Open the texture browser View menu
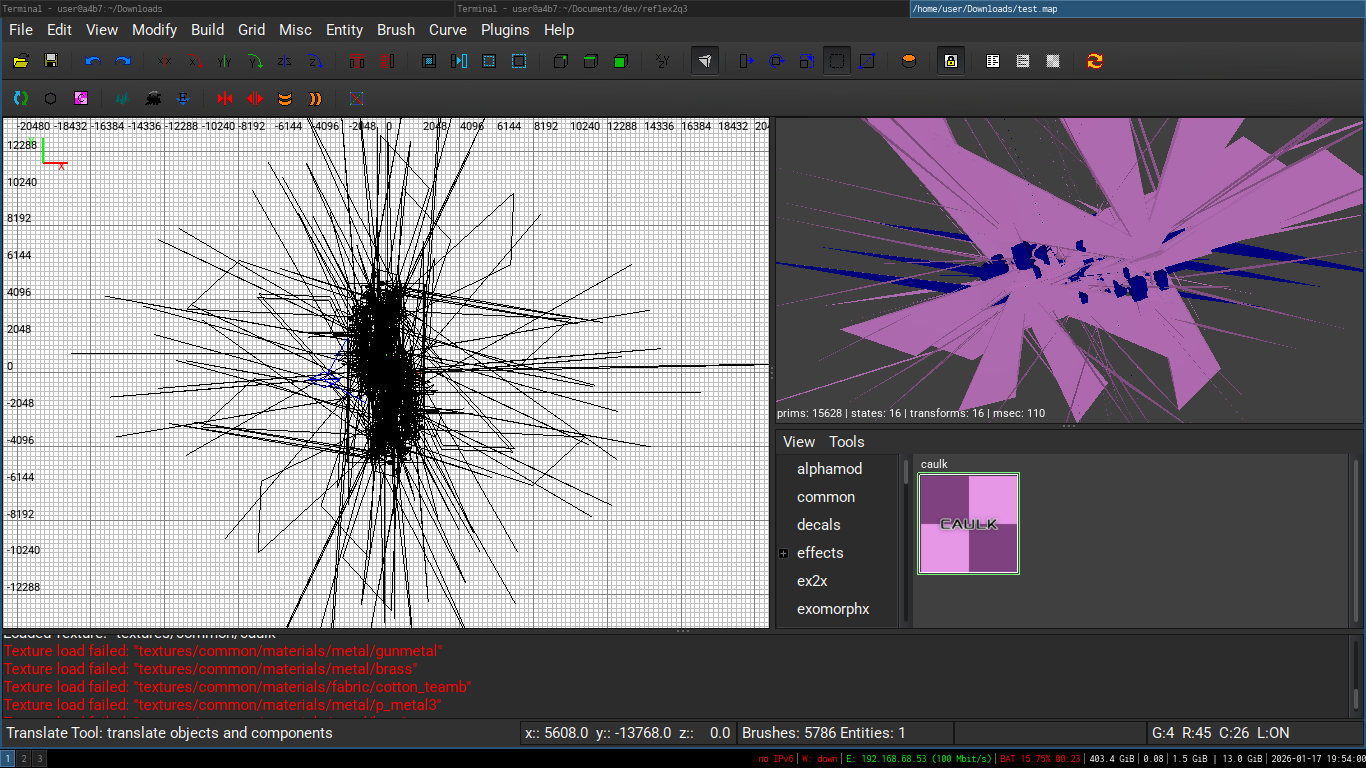The width and height of the screenshot is (1366, 768). [798, 442]
